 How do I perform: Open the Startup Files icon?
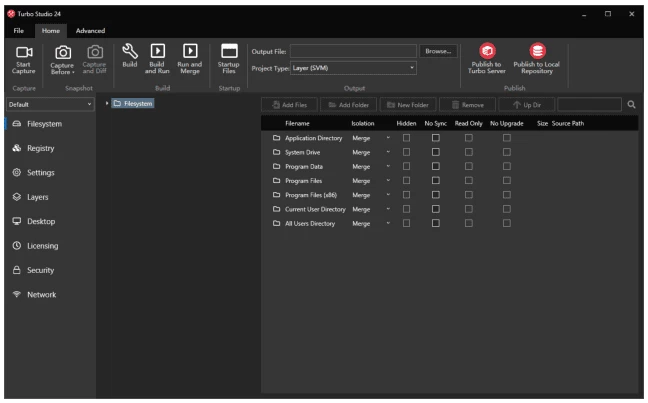(227, 50)
